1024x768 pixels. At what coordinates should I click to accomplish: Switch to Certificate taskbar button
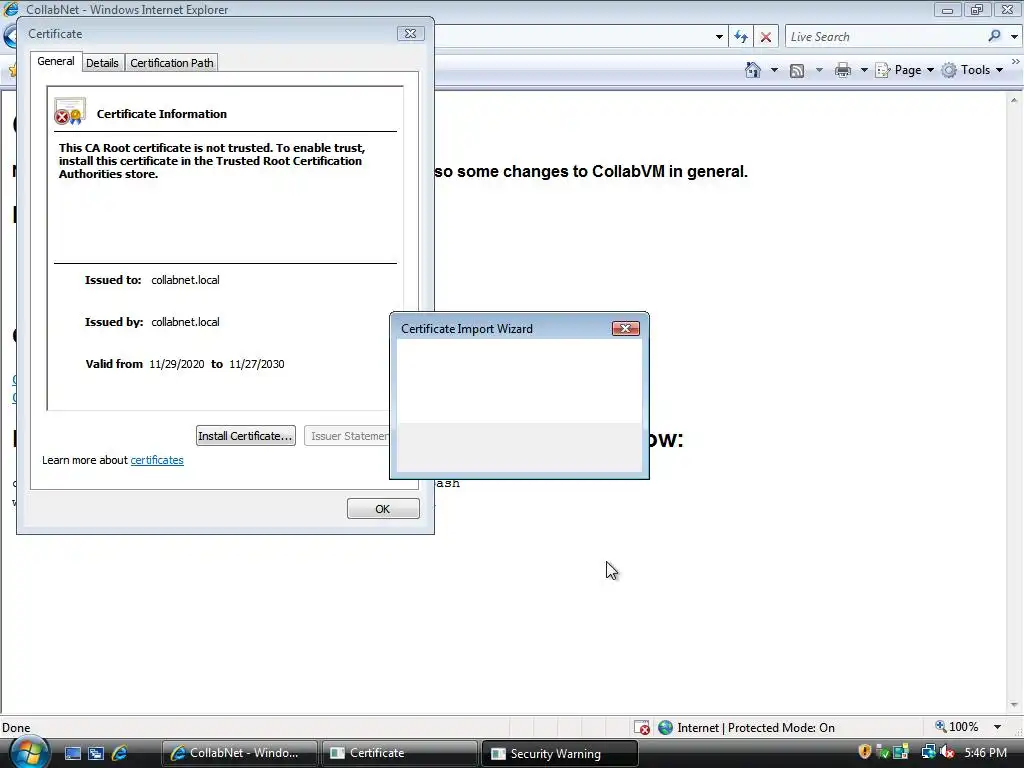tap(399, 753)
